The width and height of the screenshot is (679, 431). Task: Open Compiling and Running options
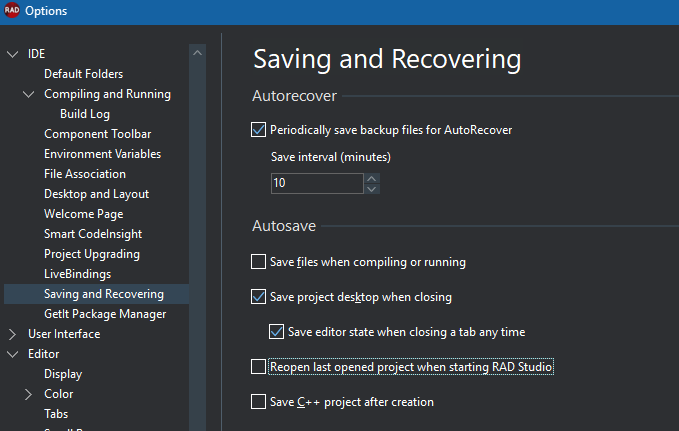coord(107,94)
